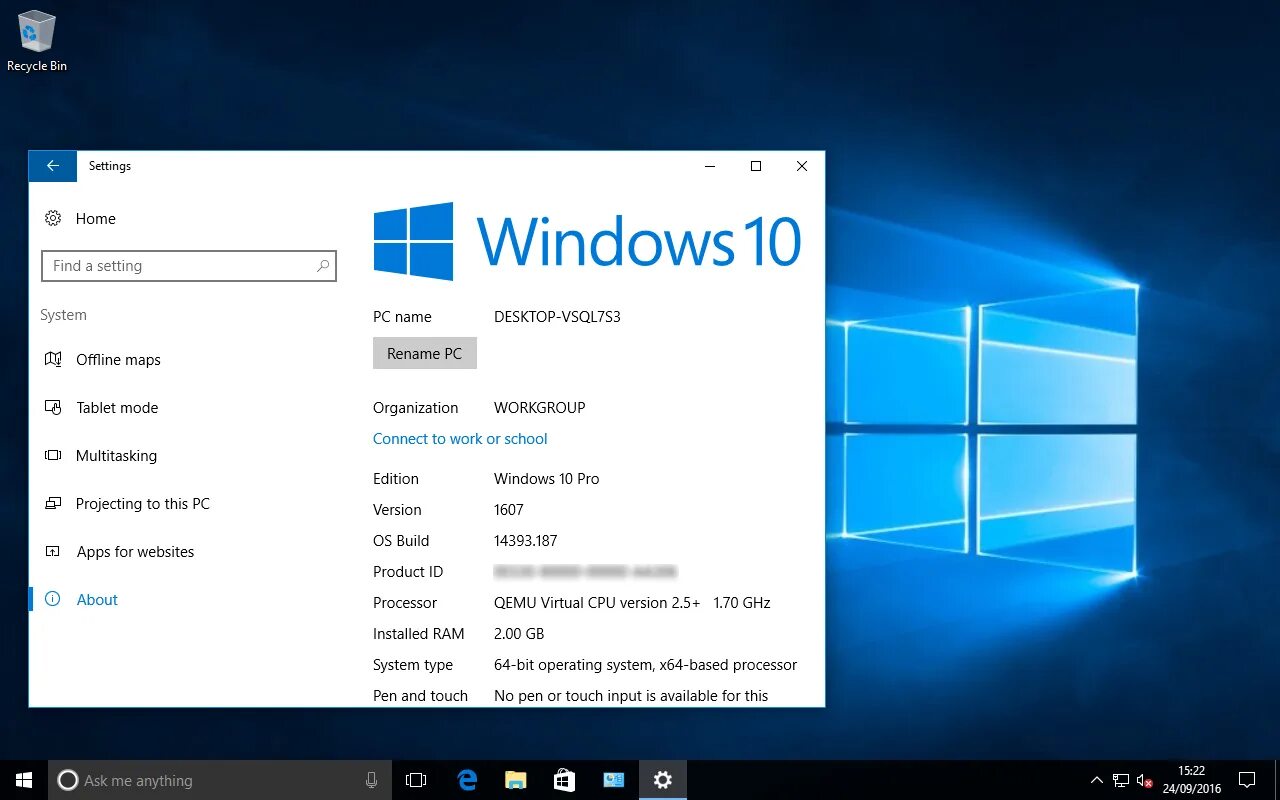Select the Projecting to this PC icon
The width and height of the screenshot is (1280, 800).
tap(53, 503)
